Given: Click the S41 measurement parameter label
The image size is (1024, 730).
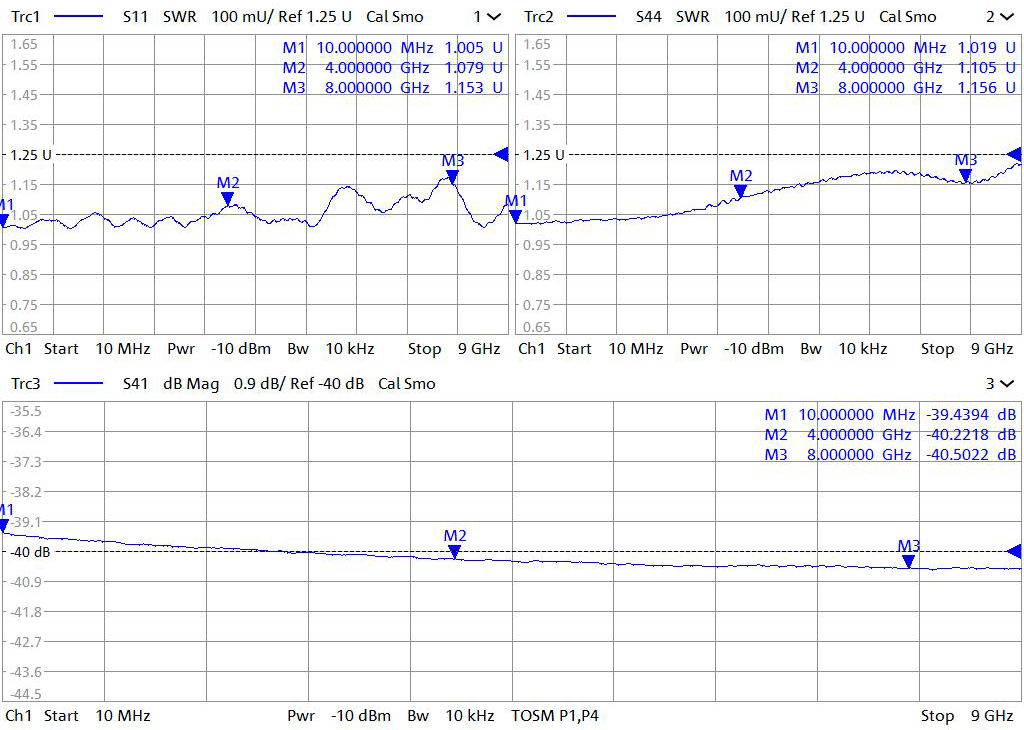Looking at the screenshot, I should click(137, 384).
